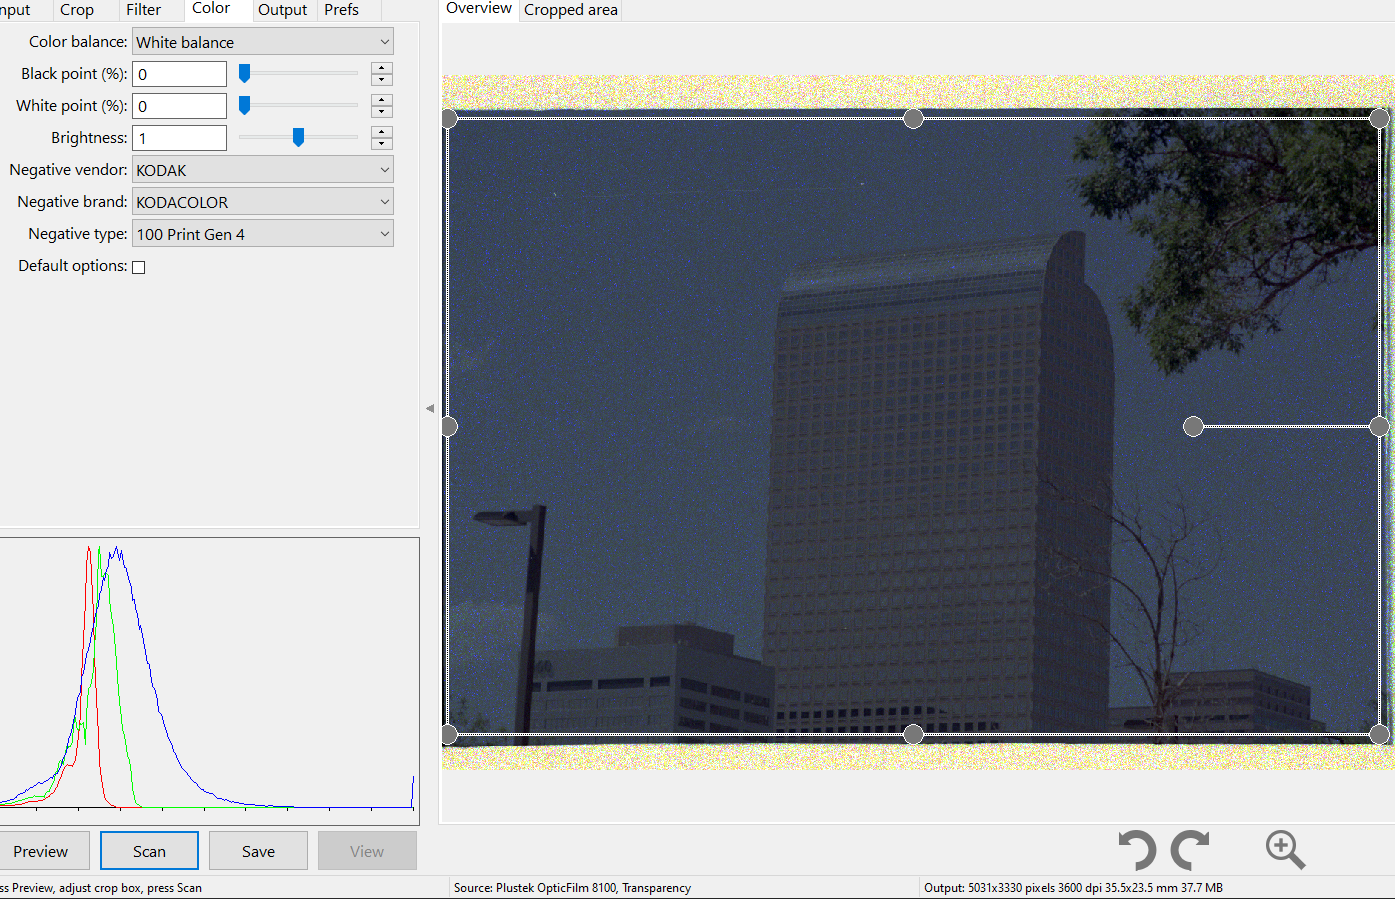Increase Black point with the up arrow

tap(382, 68)
